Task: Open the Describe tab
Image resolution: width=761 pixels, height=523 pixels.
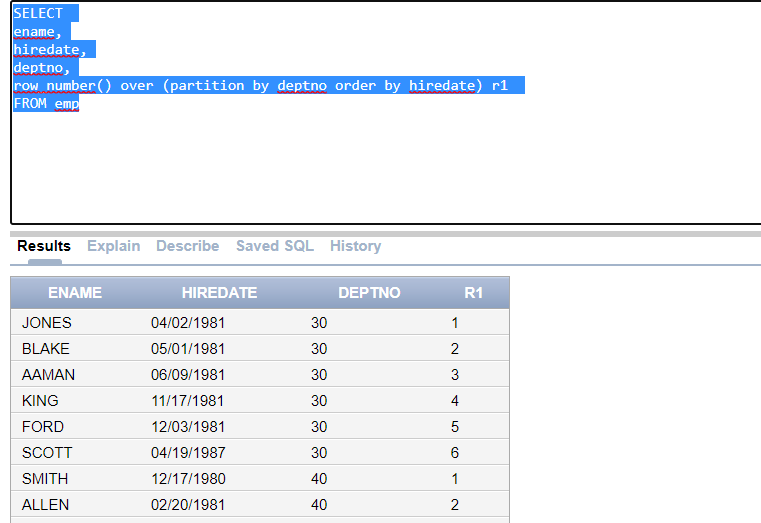Action: click(187, 246)
